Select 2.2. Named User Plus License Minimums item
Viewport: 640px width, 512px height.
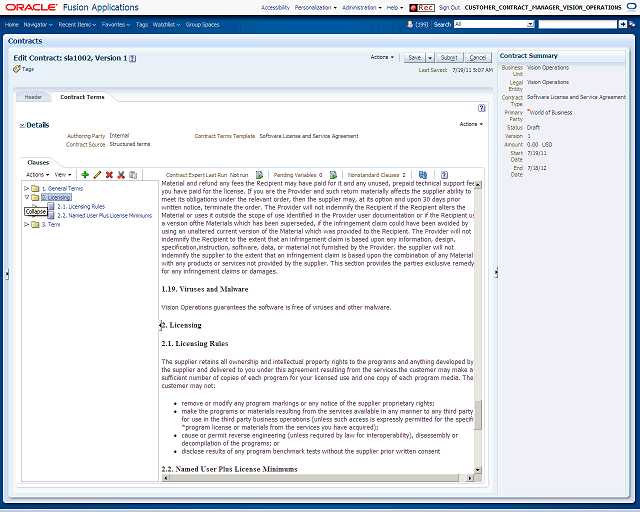(x=104, y=216)
